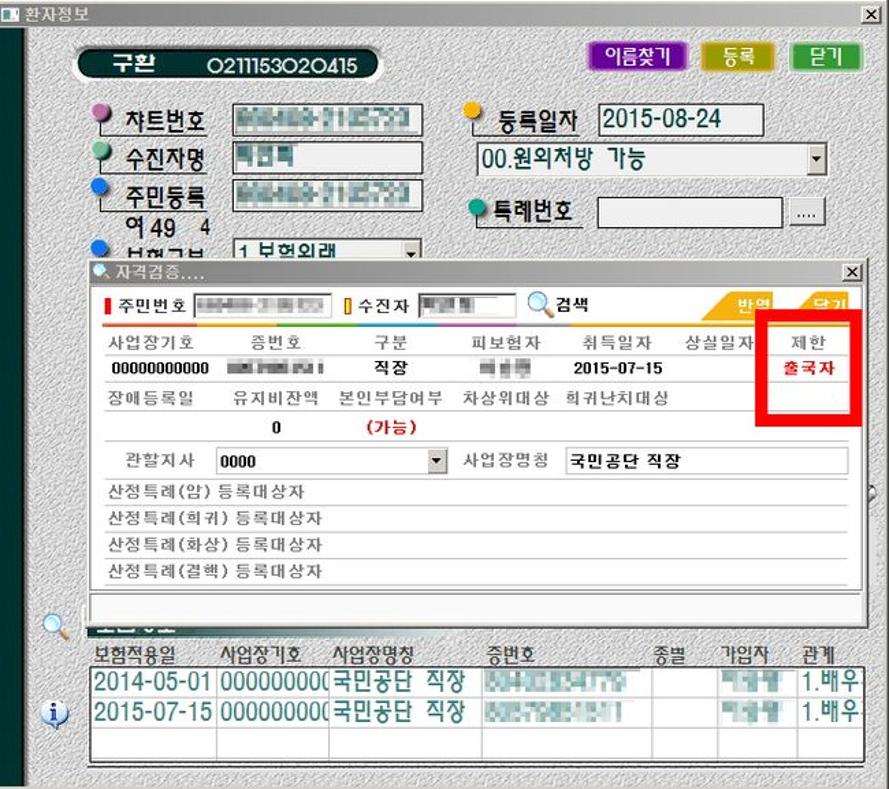
Task: Click the magnifier icon left of bottom panel
Action: (56, 625)
